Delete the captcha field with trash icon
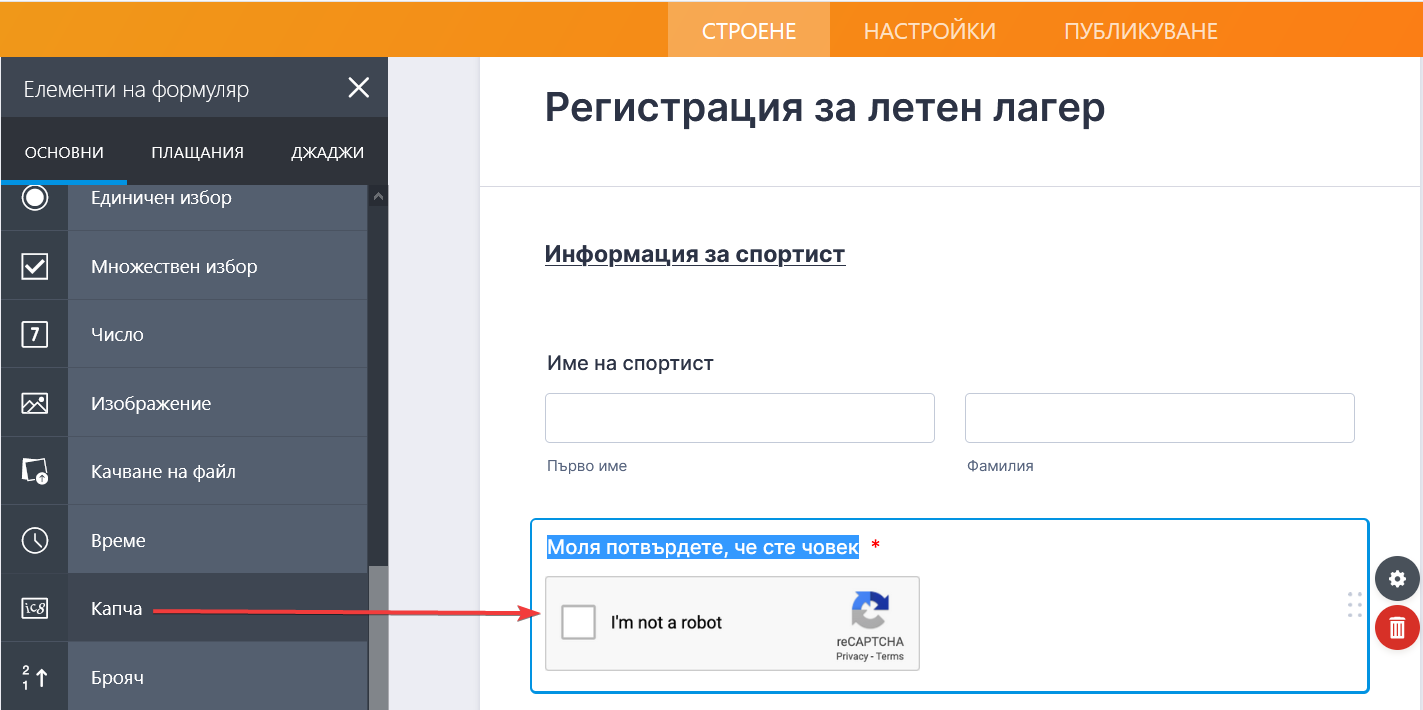The height and width of the screenshot is (710, 1423). click(x=1397, y=627)
